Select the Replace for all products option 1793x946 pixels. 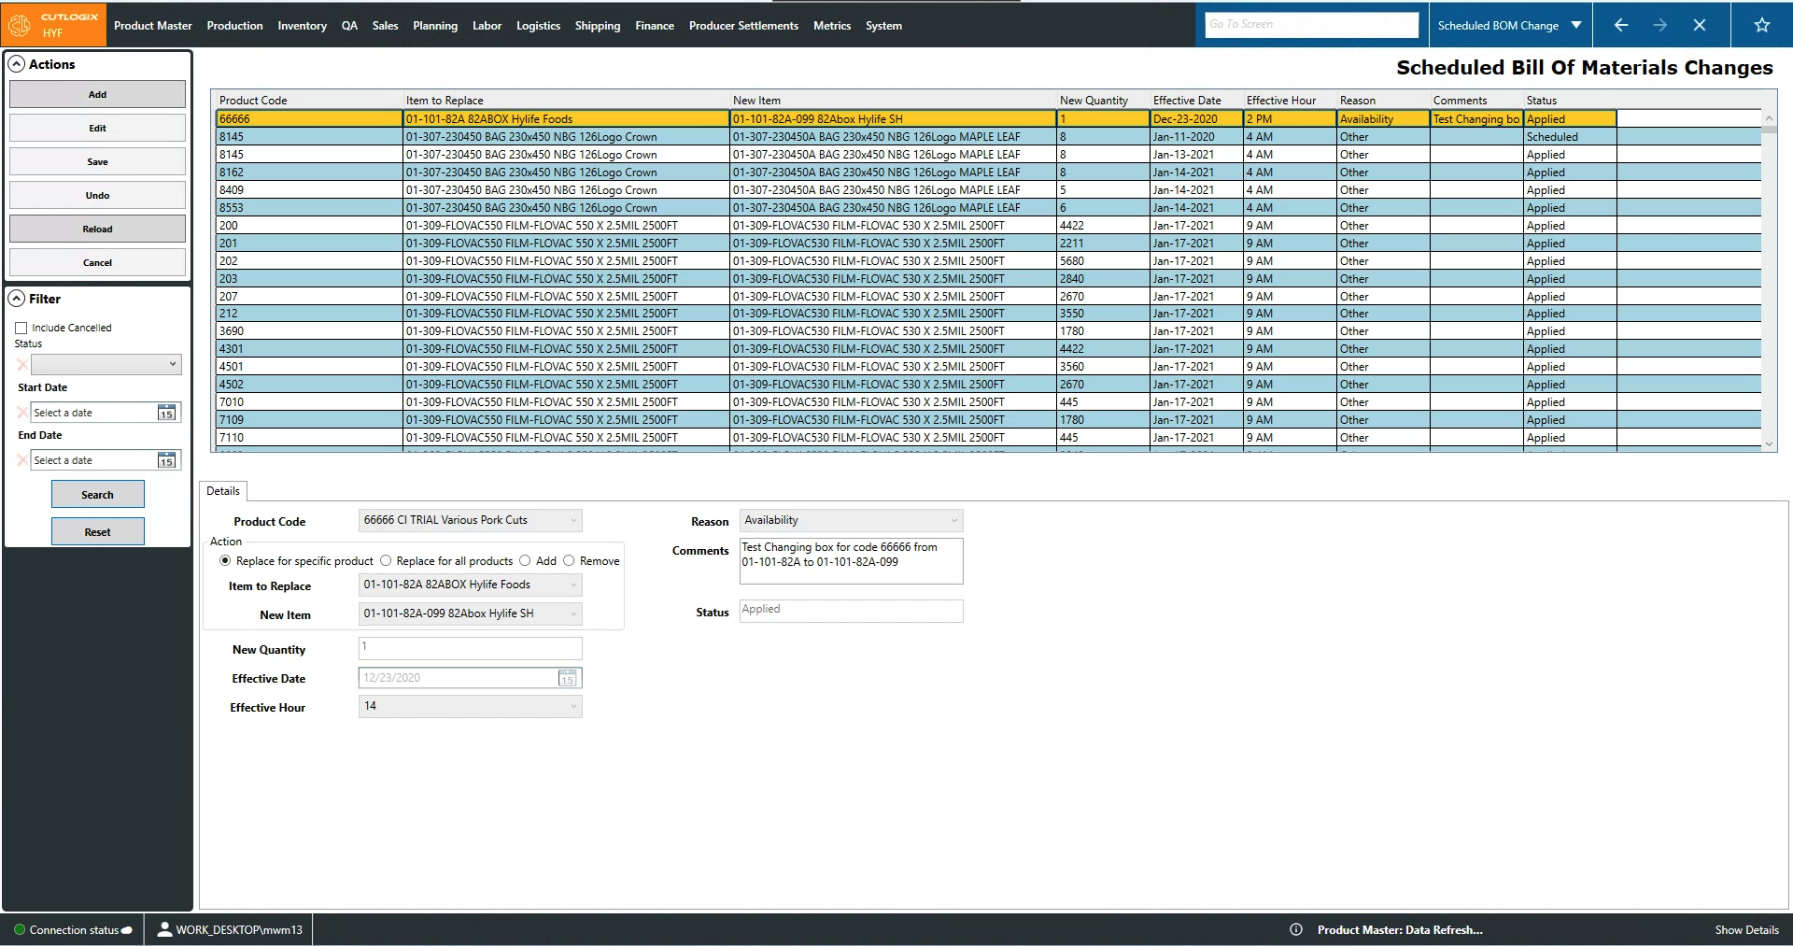[386, 561]
